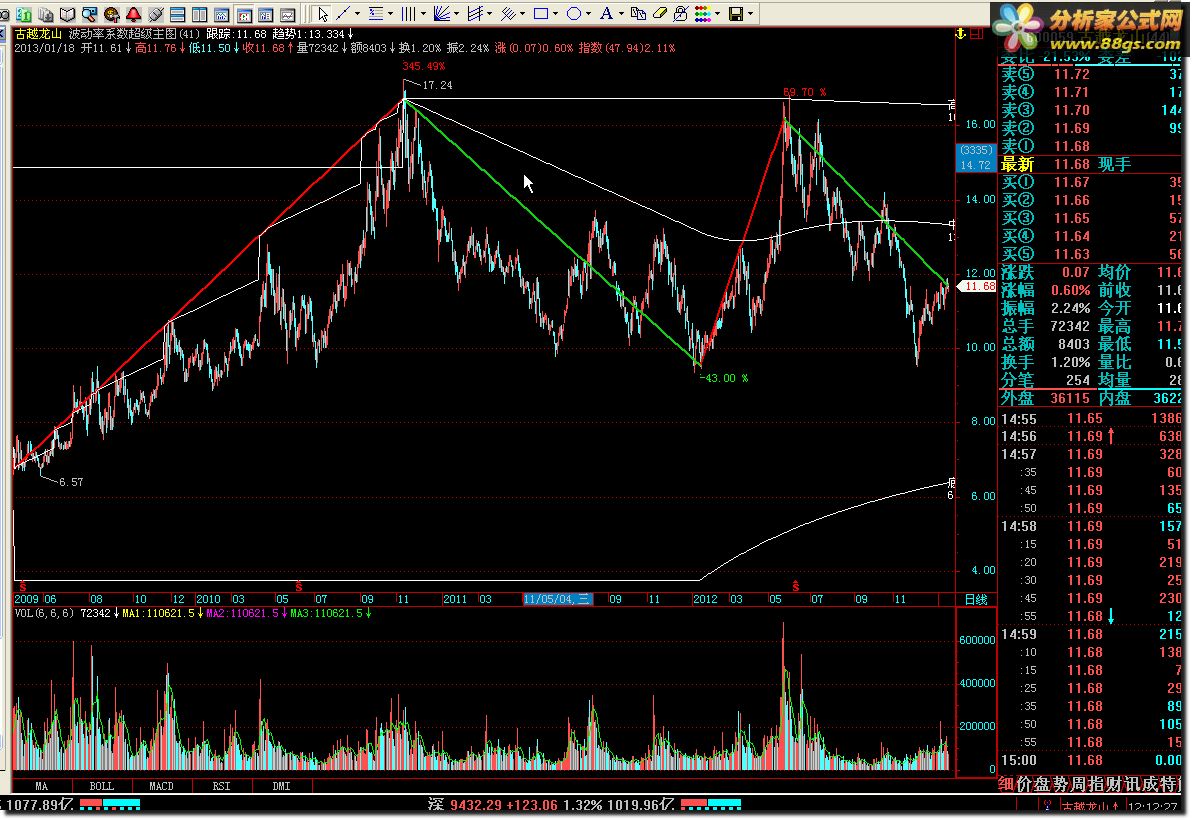Select the arrow pointer tool
Screen dimensions: 1192x820
pyautogui.click(x=323, y=14)
